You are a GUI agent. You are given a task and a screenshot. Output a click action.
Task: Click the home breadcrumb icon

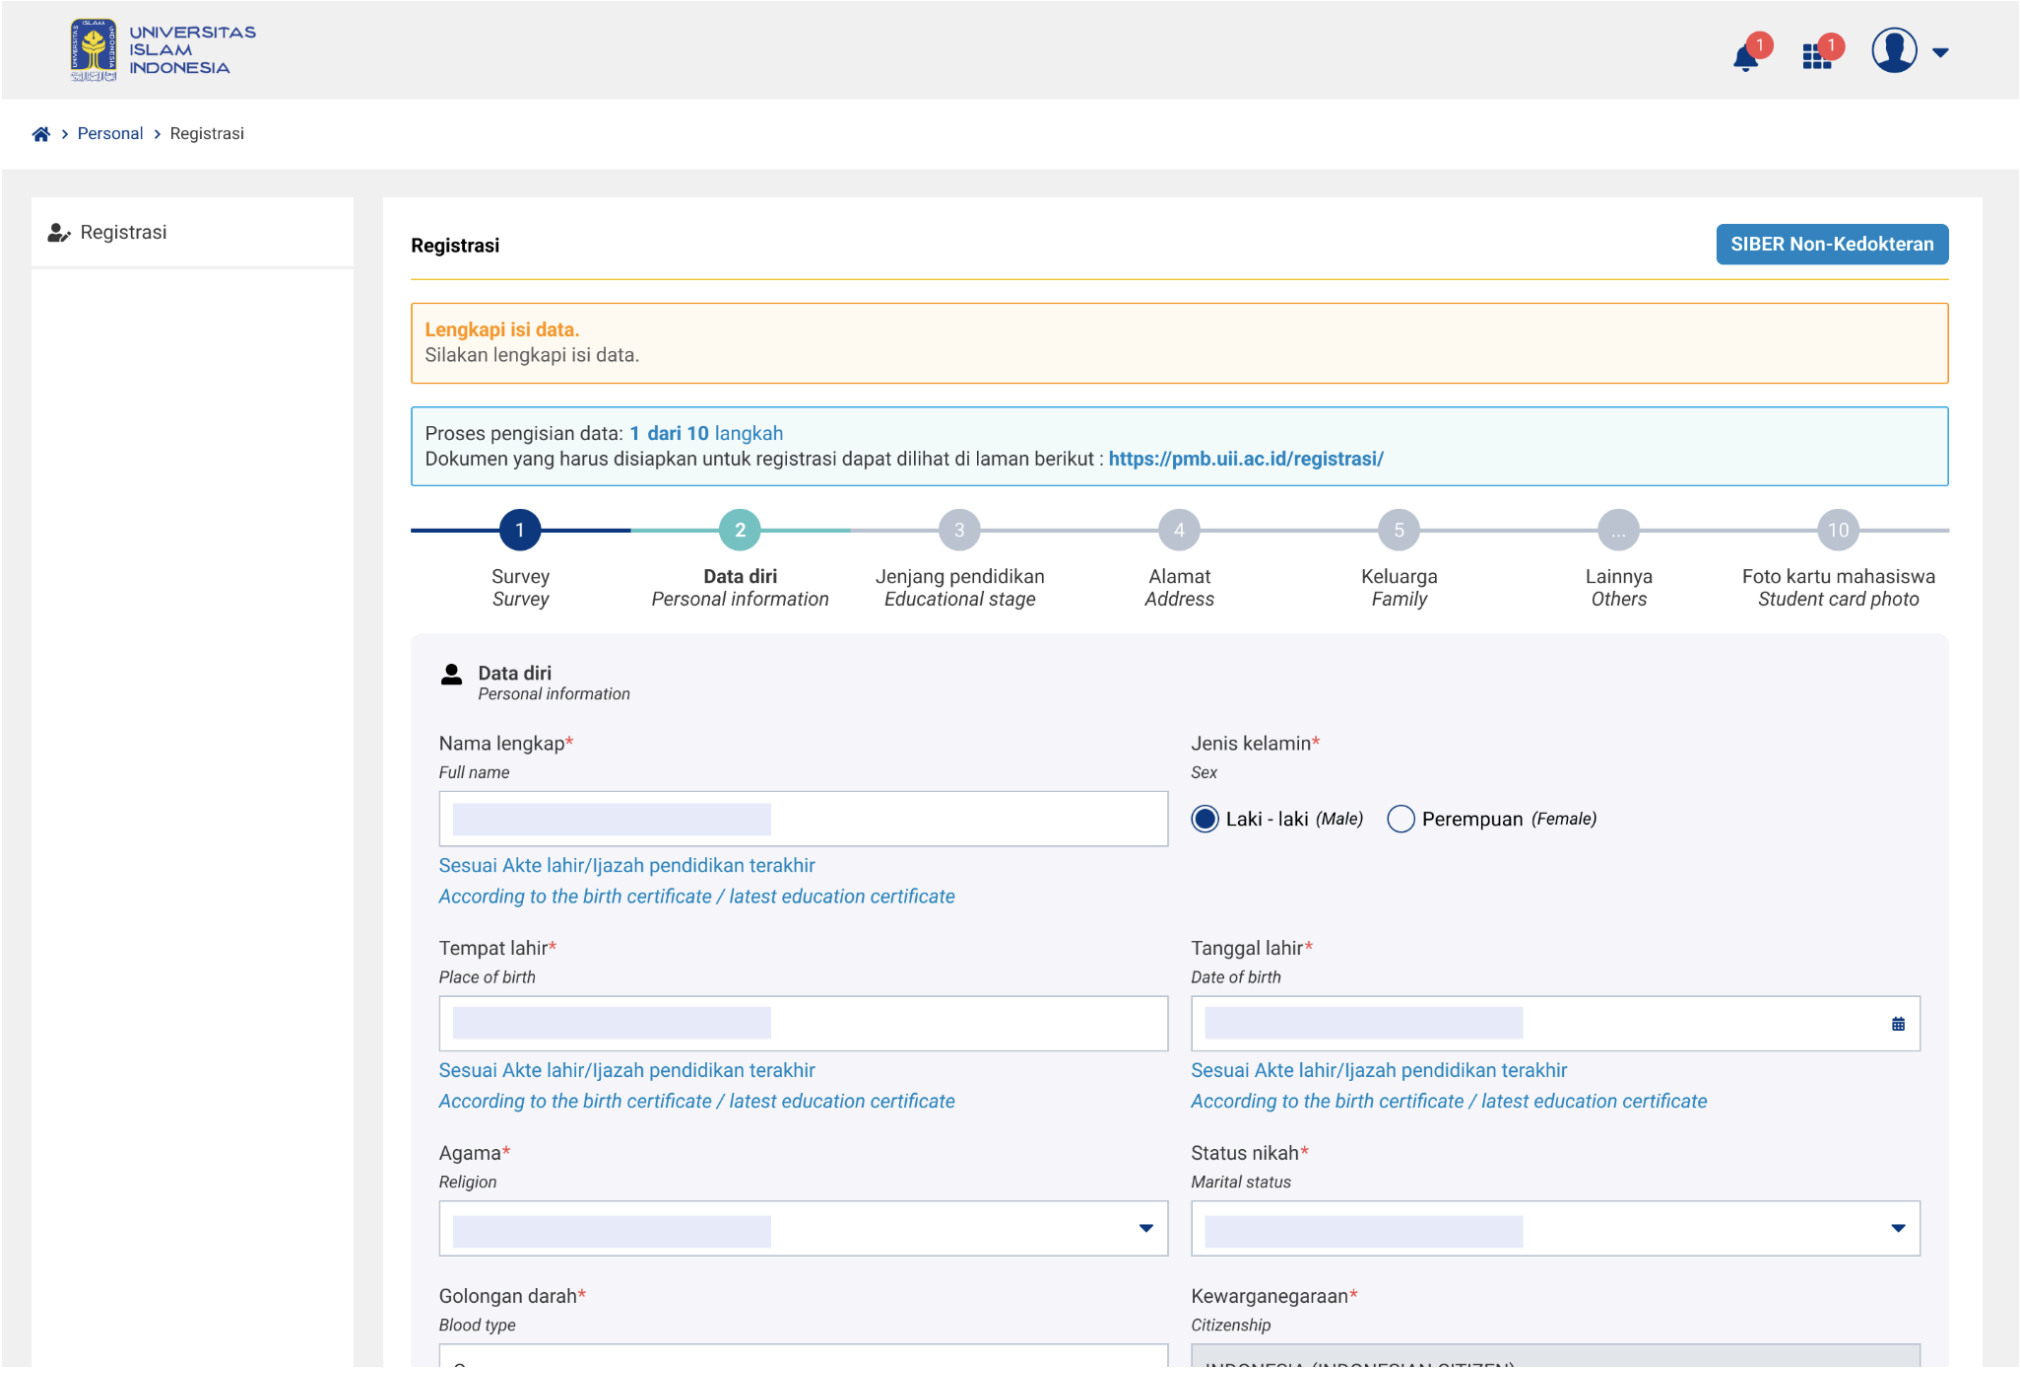pos(41,134)
